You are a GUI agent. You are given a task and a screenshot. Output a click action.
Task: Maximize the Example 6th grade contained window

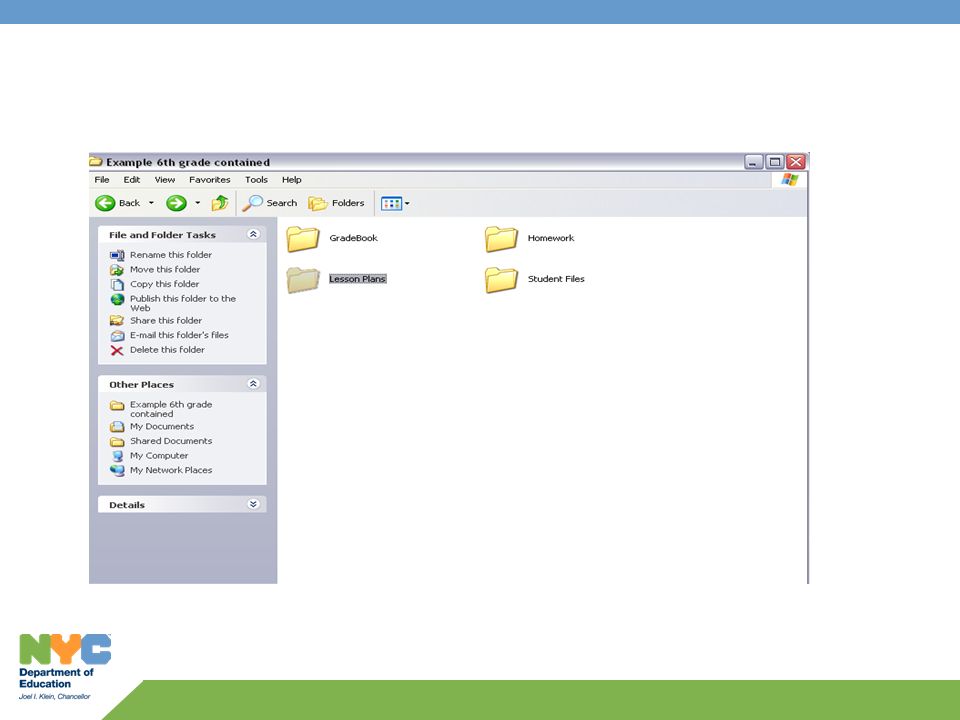[x=774, y=162]
